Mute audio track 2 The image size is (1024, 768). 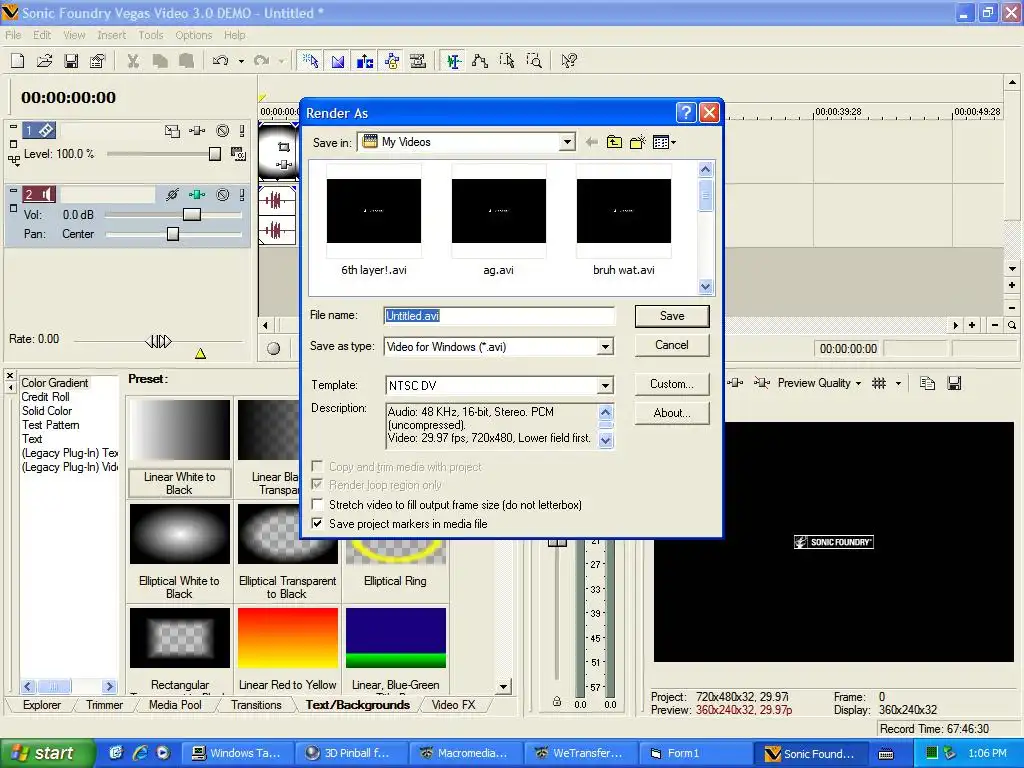pos(223,194)
